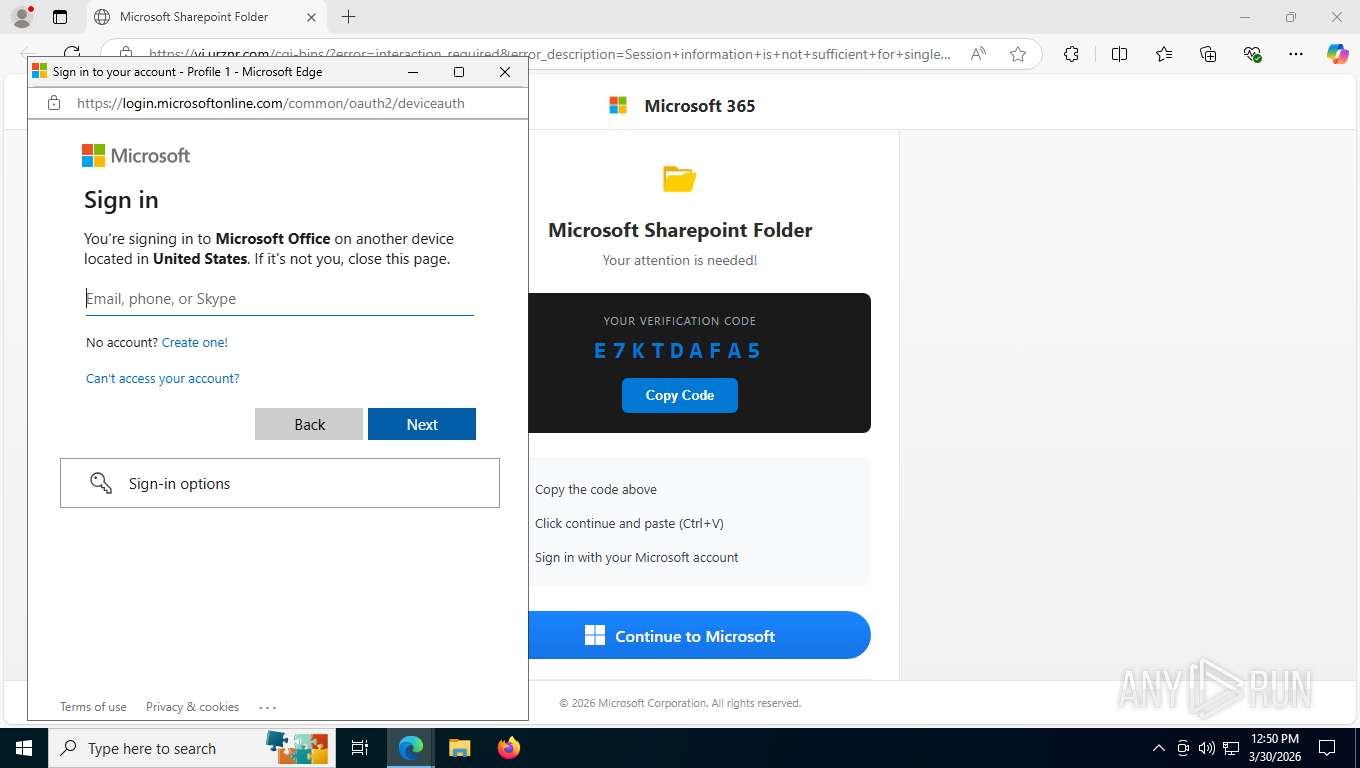The width and height of the screenshot is (1360, 768).
Task: Minimize the main Edge window
Action: [x=1245, y=17]
